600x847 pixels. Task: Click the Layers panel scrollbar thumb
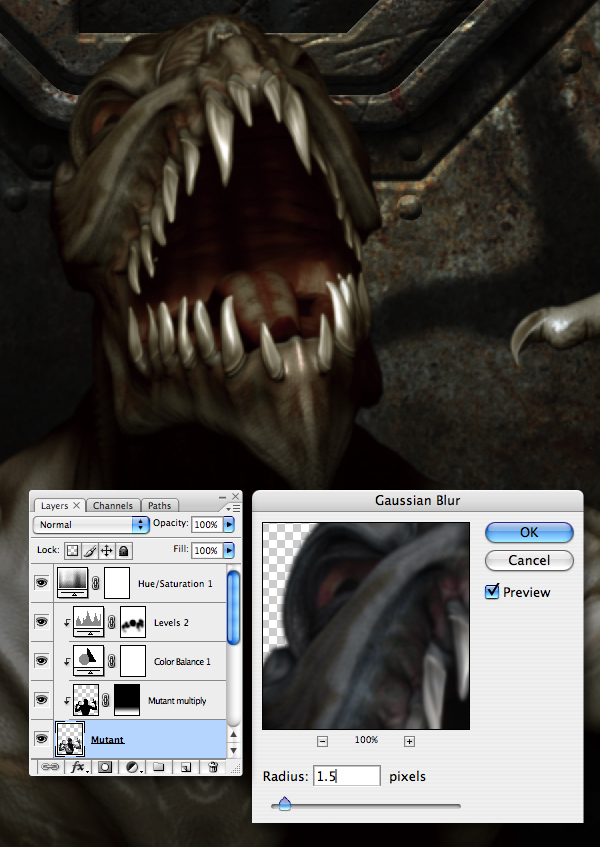(233, 608)
